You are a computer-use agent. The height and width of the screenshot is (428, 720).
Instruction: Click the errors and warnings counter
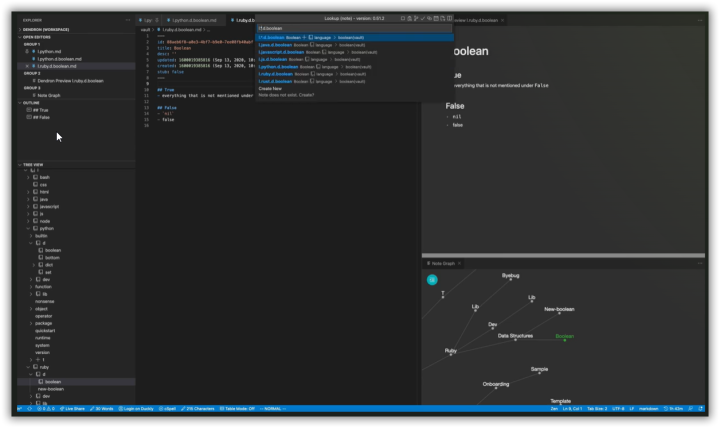click(45, 409)
